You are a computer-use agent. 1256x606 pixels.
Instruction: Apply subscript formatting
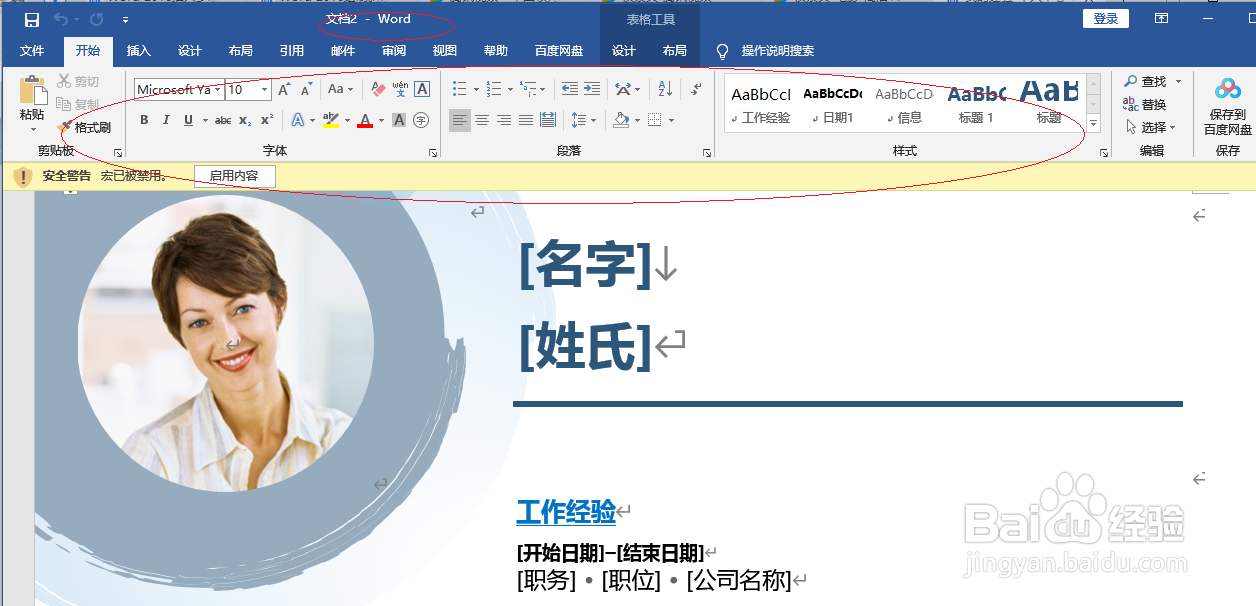pyautogui.click(x=245, y=120)
